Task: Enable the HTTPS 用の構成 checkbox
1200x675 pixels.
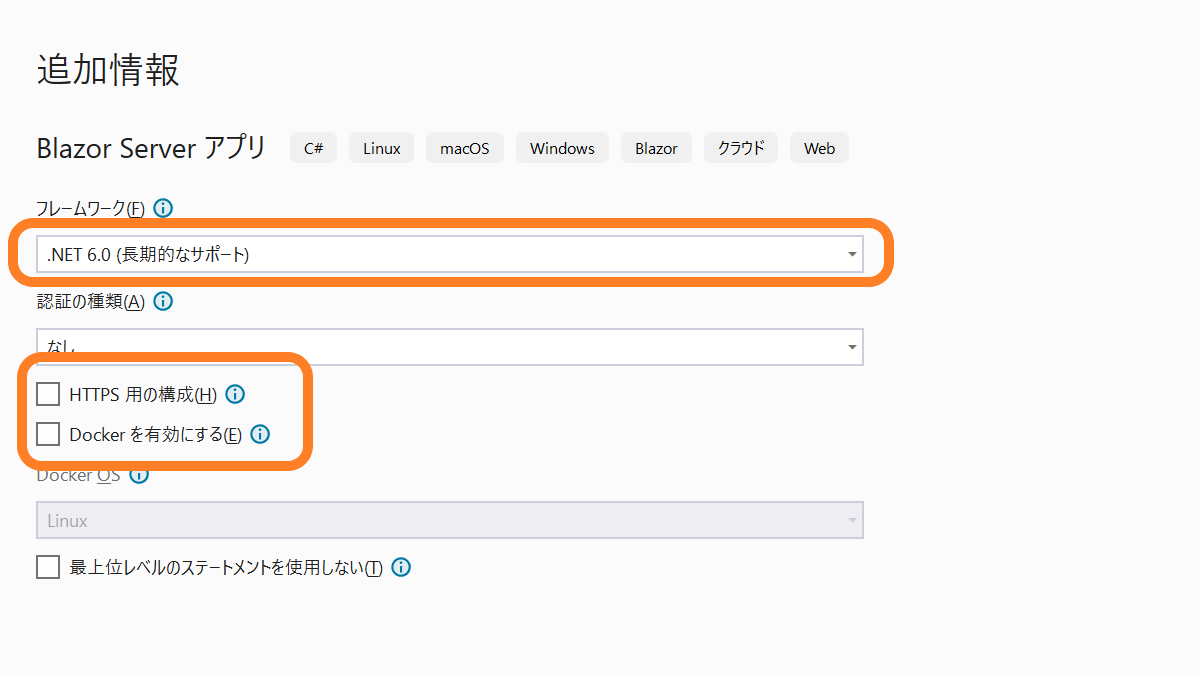Action: [48, 394]
